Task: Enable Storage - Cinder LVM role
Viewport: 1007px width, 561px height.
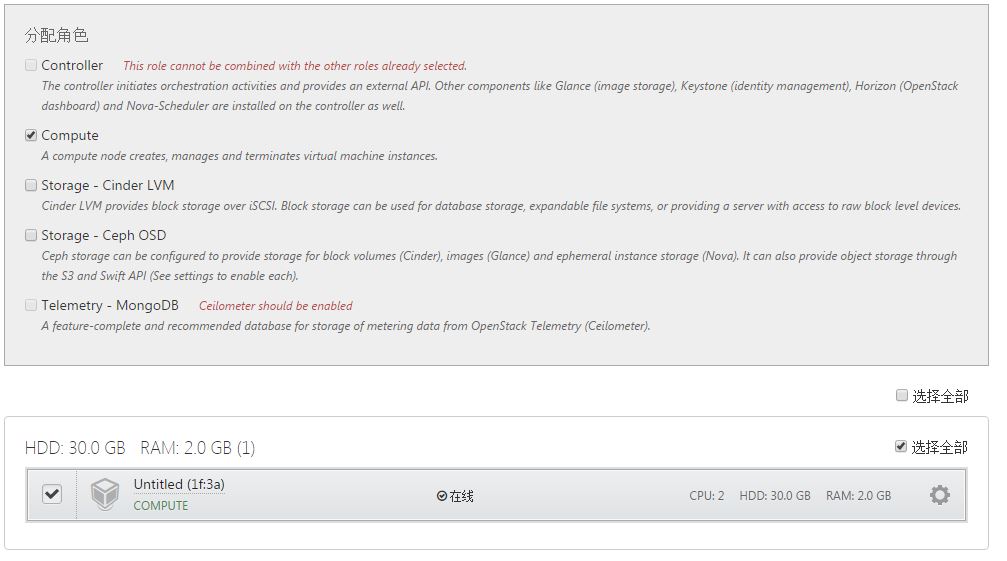Action: [x=31, y=185]
